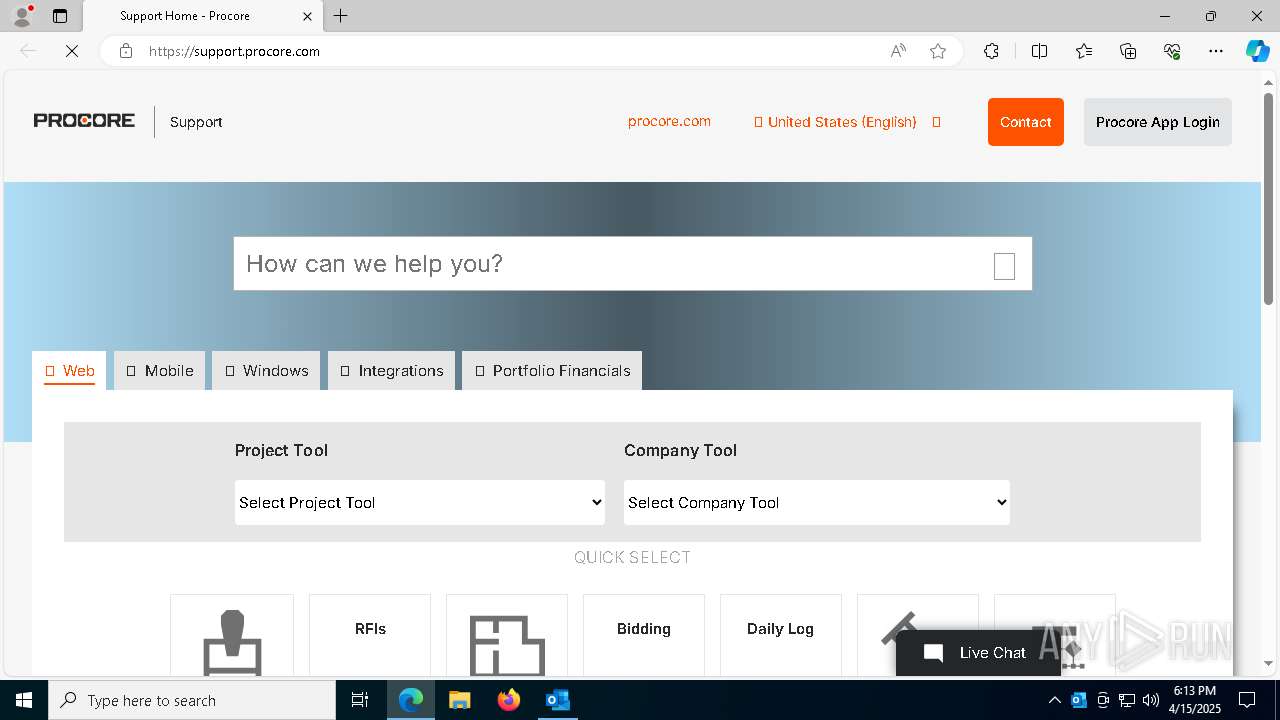Open the browser profile icon
The image size is (1280, 720).
coord(22,16)
